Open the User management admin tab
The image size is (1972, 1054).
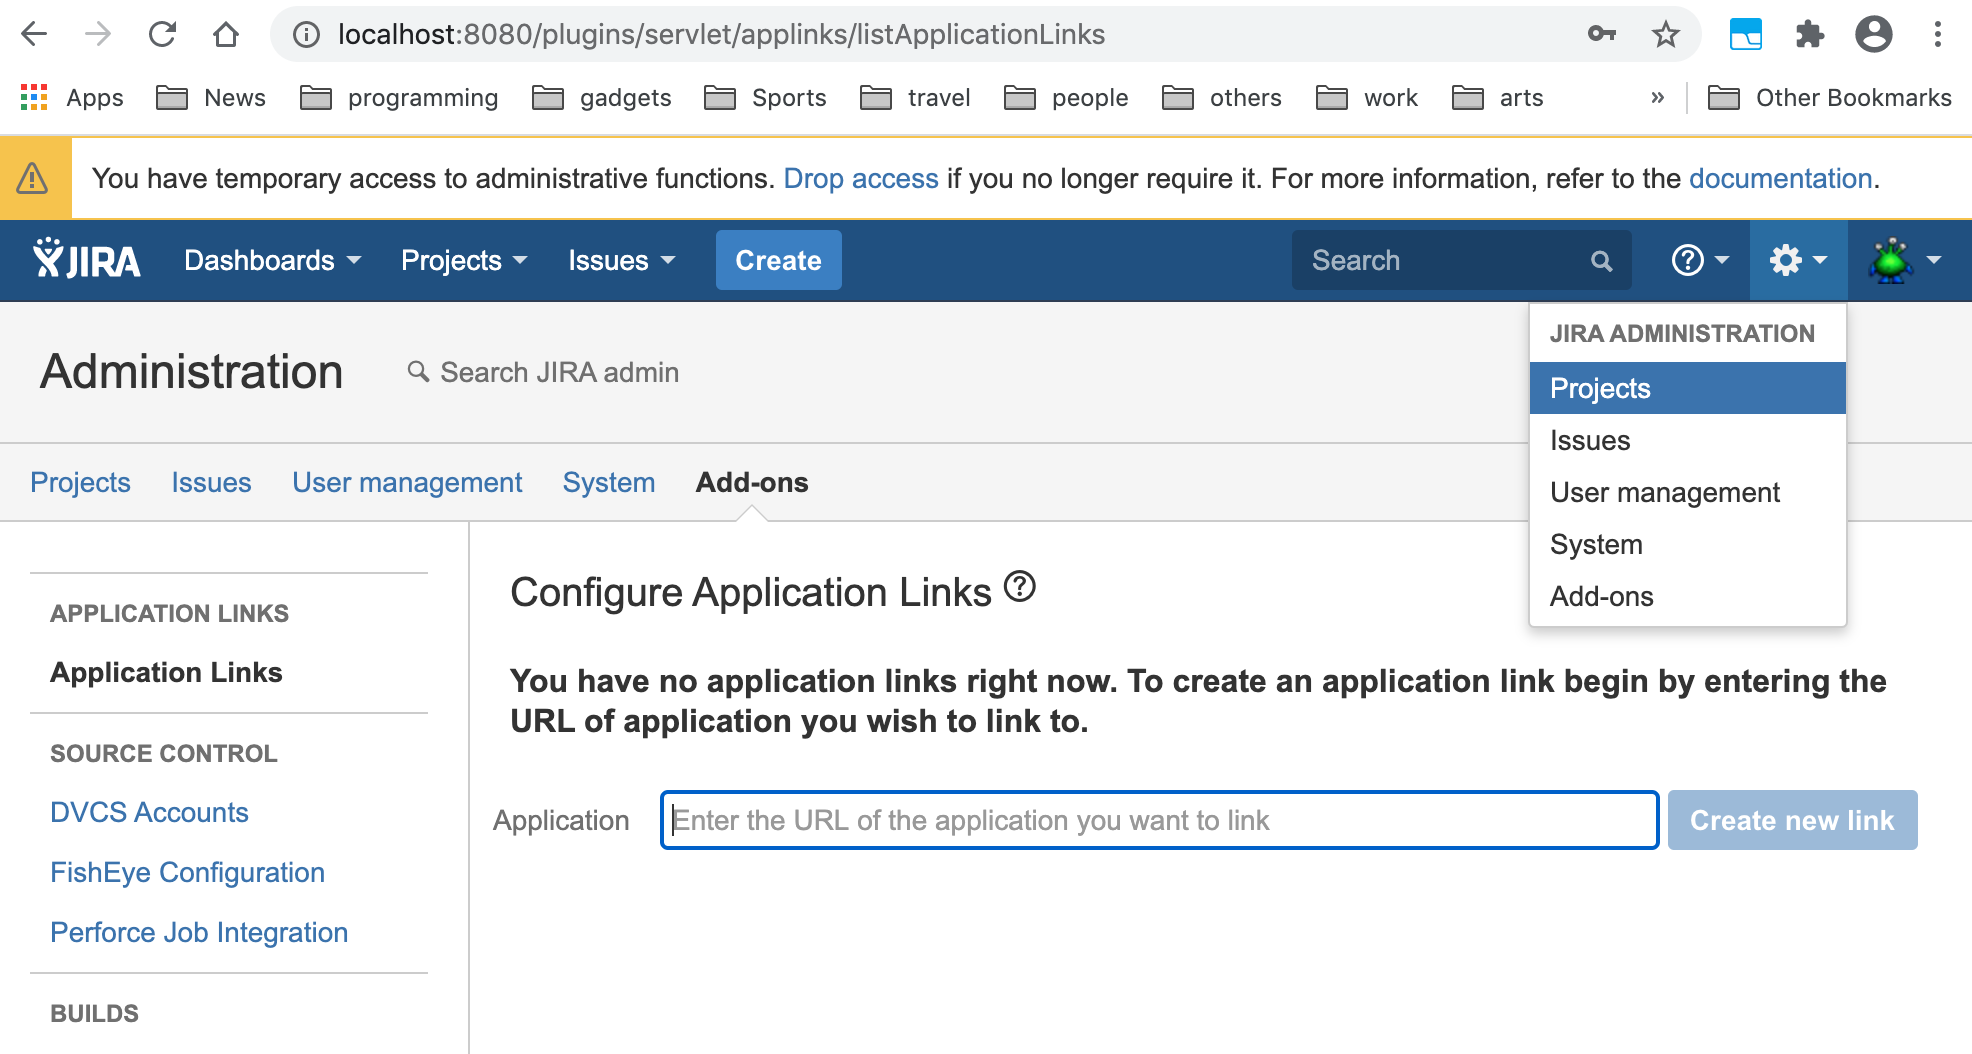click(x=407, y=482)
